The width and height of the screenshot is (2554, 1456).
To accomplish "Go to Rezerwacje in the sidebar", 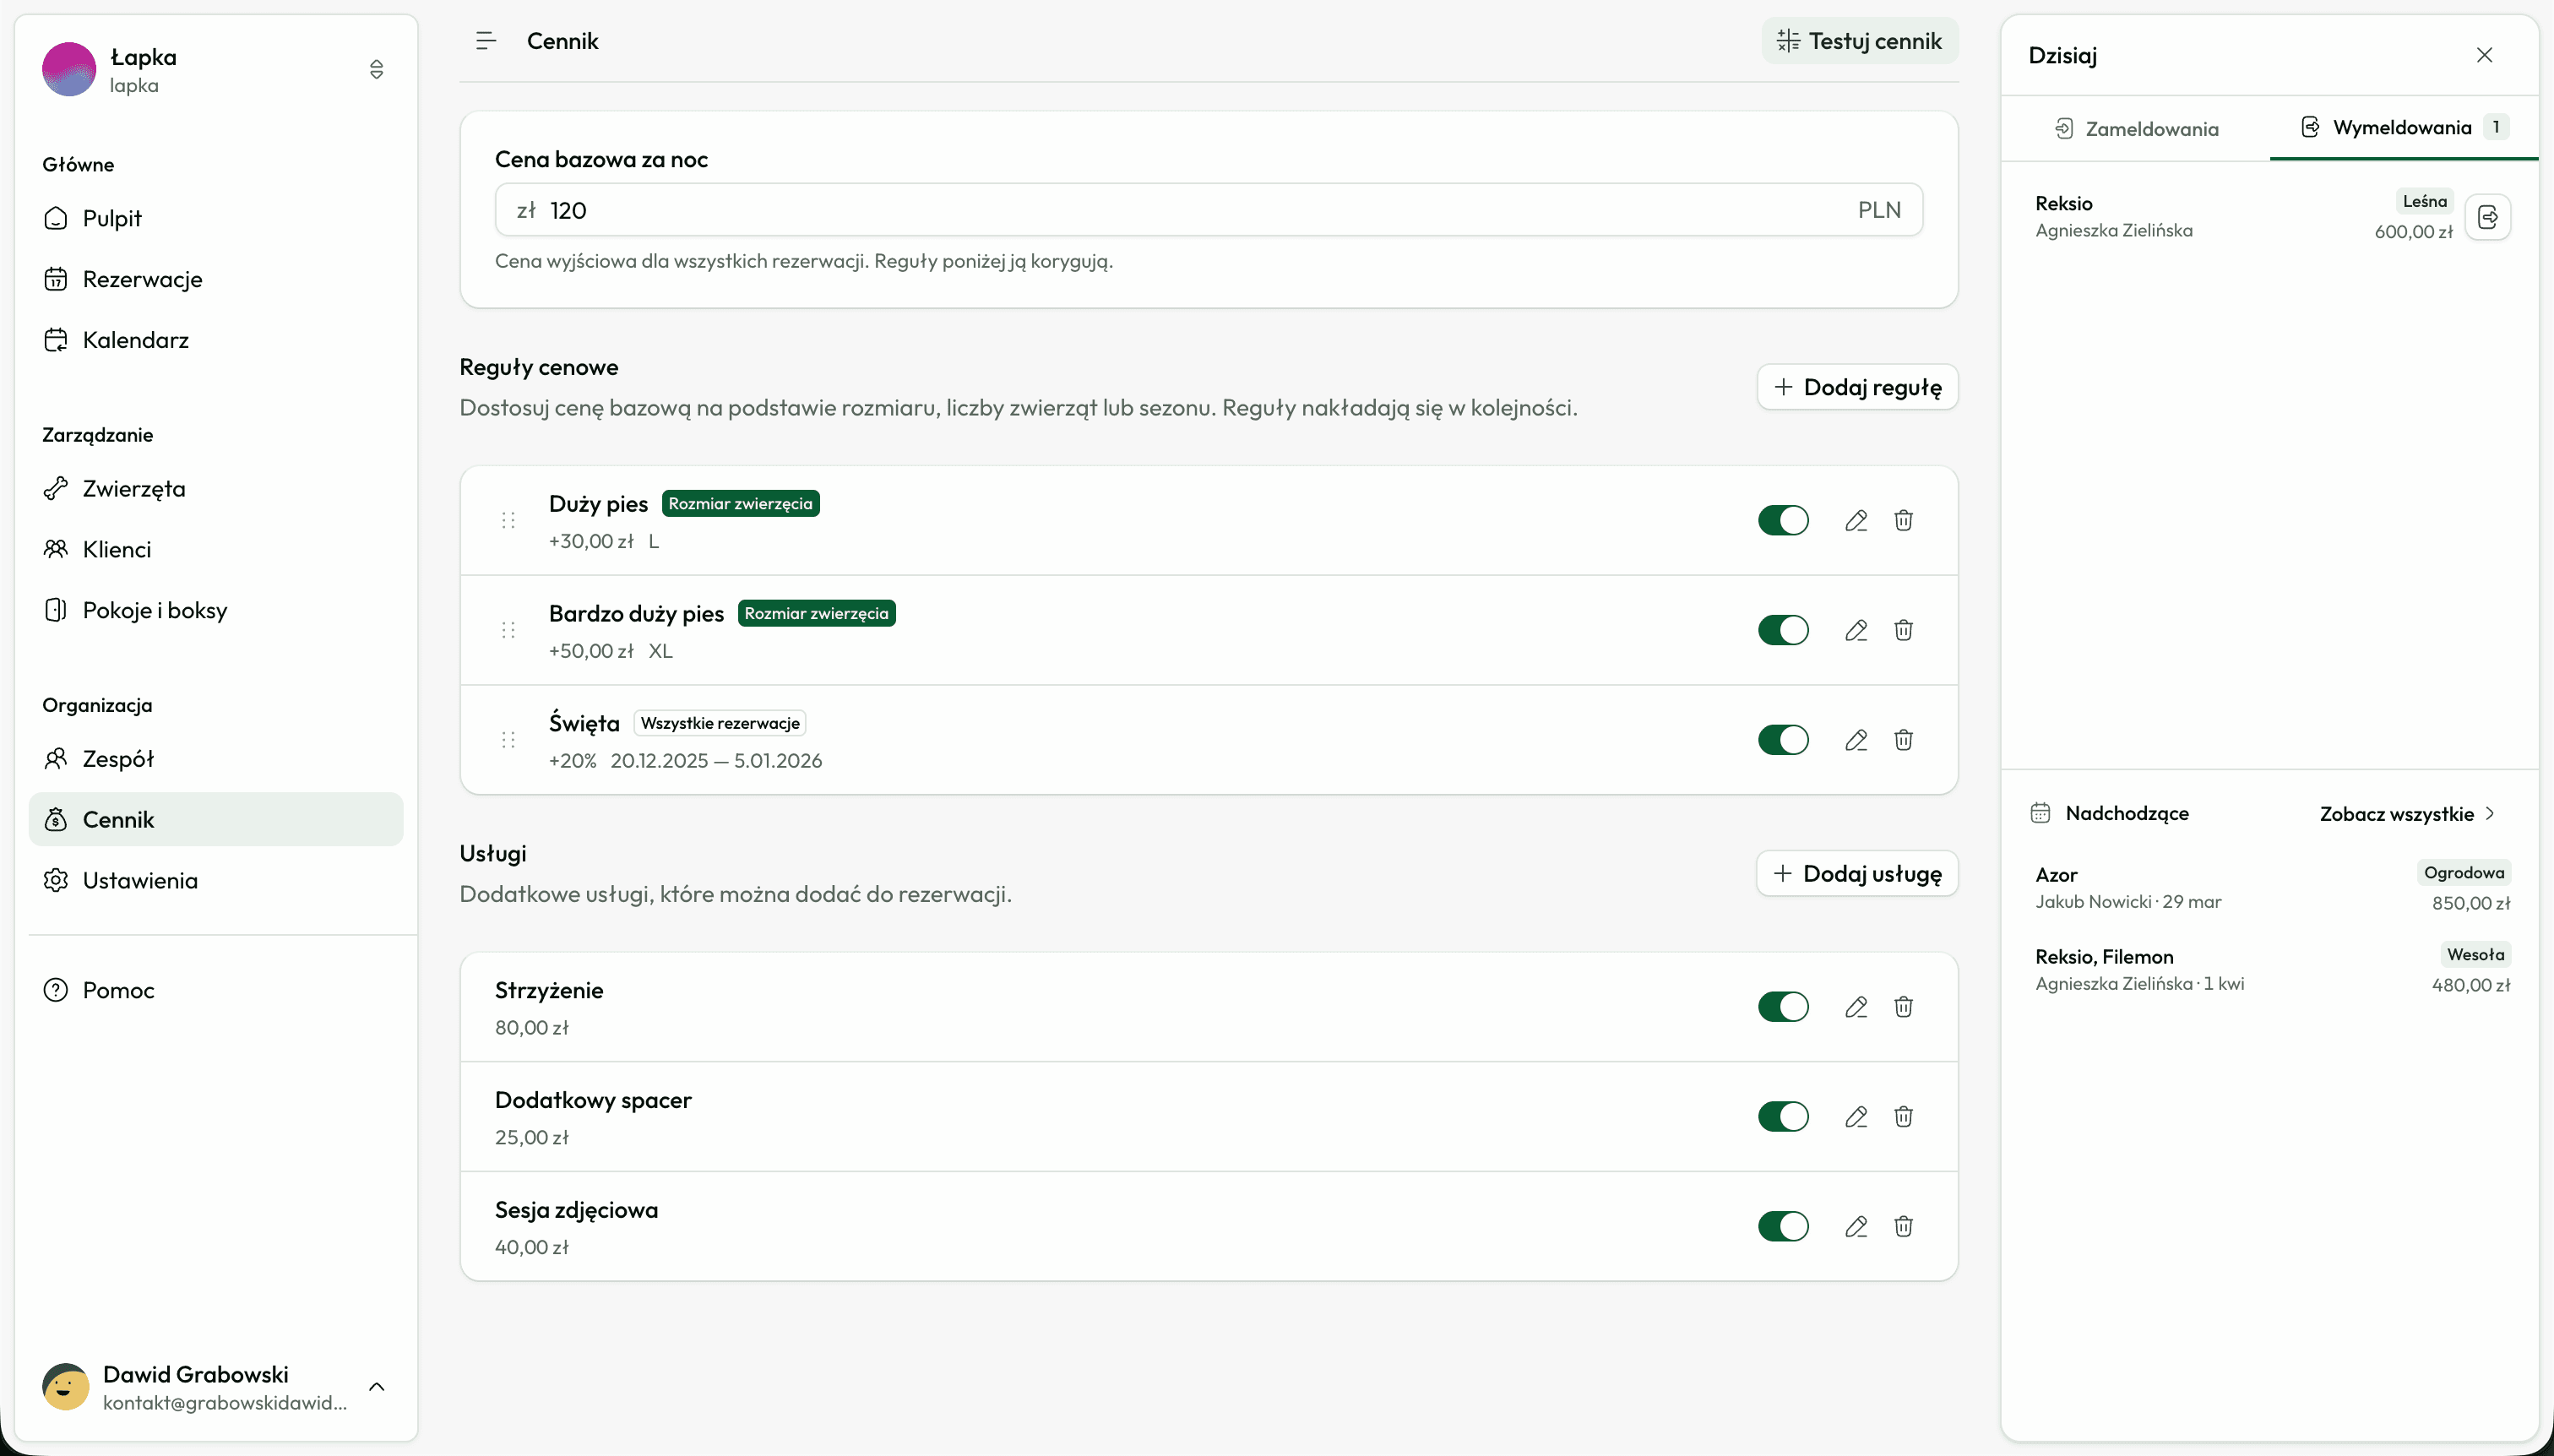I will (x=142, y=279).
